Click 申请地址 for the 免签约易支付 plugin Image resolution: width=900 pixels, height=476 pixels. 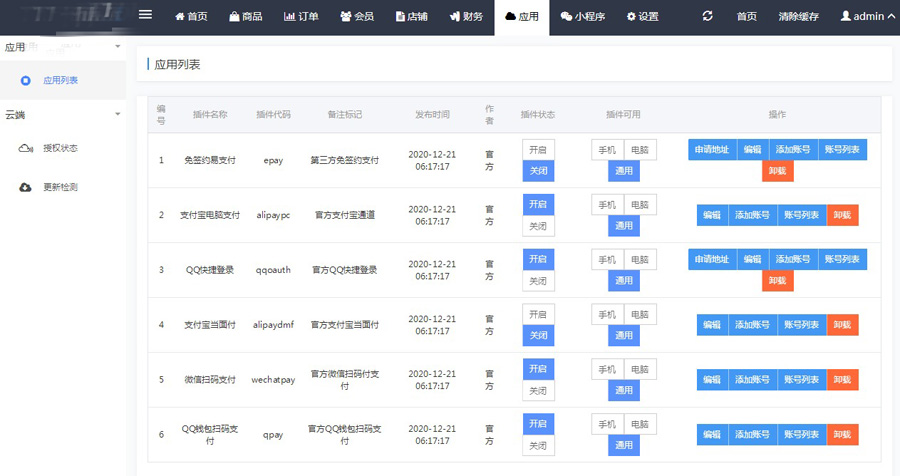coord(712,150)
